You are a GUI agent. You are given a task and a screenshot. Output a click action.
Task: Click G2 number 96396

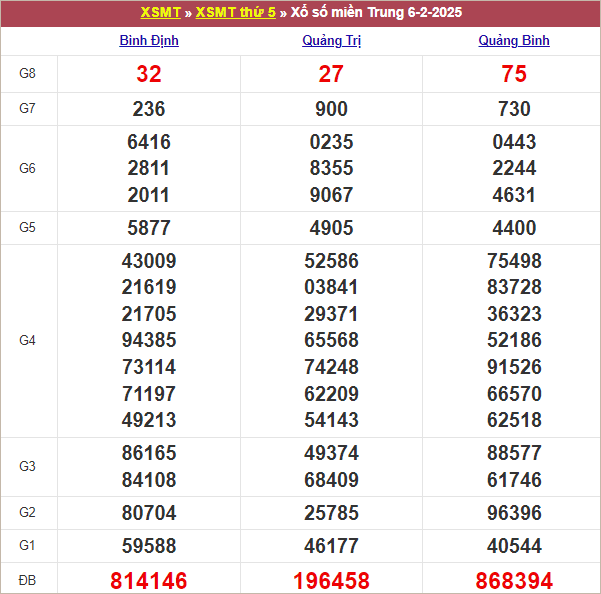[x=514, y=513]
